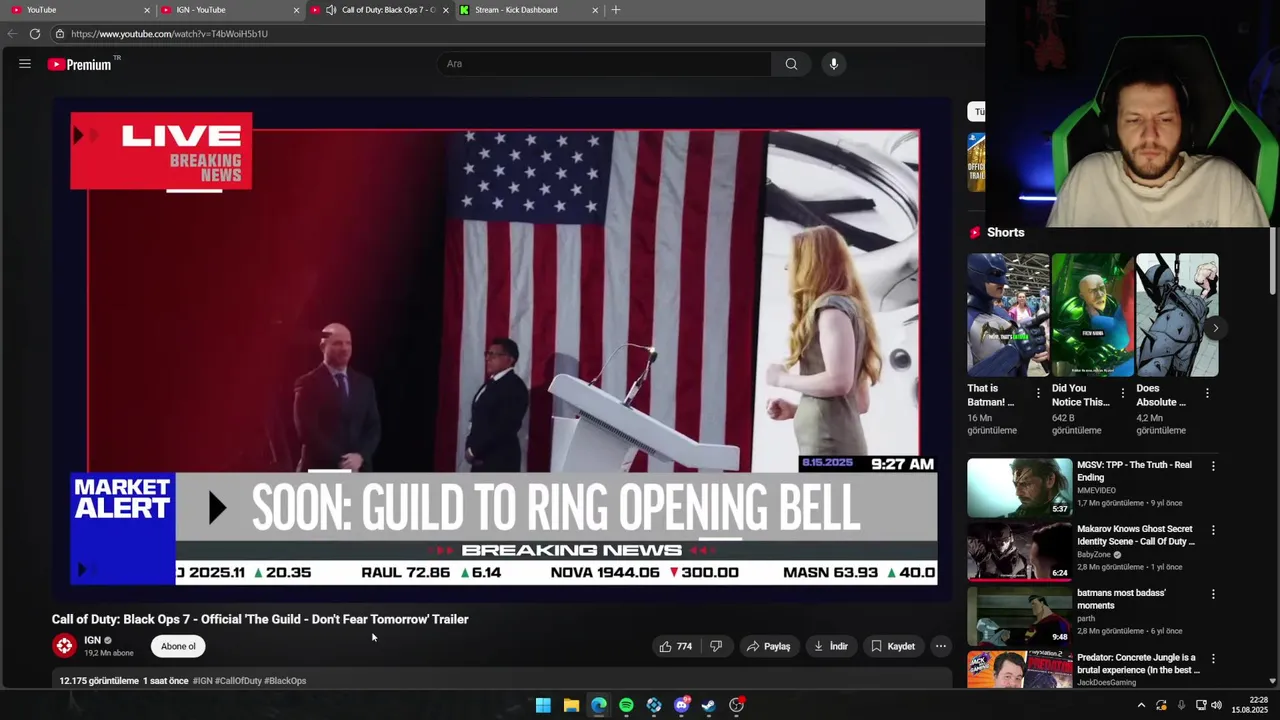Click the sidebar scrollbar down arrow
The image size is (1280, 720).
(1272, 681)
